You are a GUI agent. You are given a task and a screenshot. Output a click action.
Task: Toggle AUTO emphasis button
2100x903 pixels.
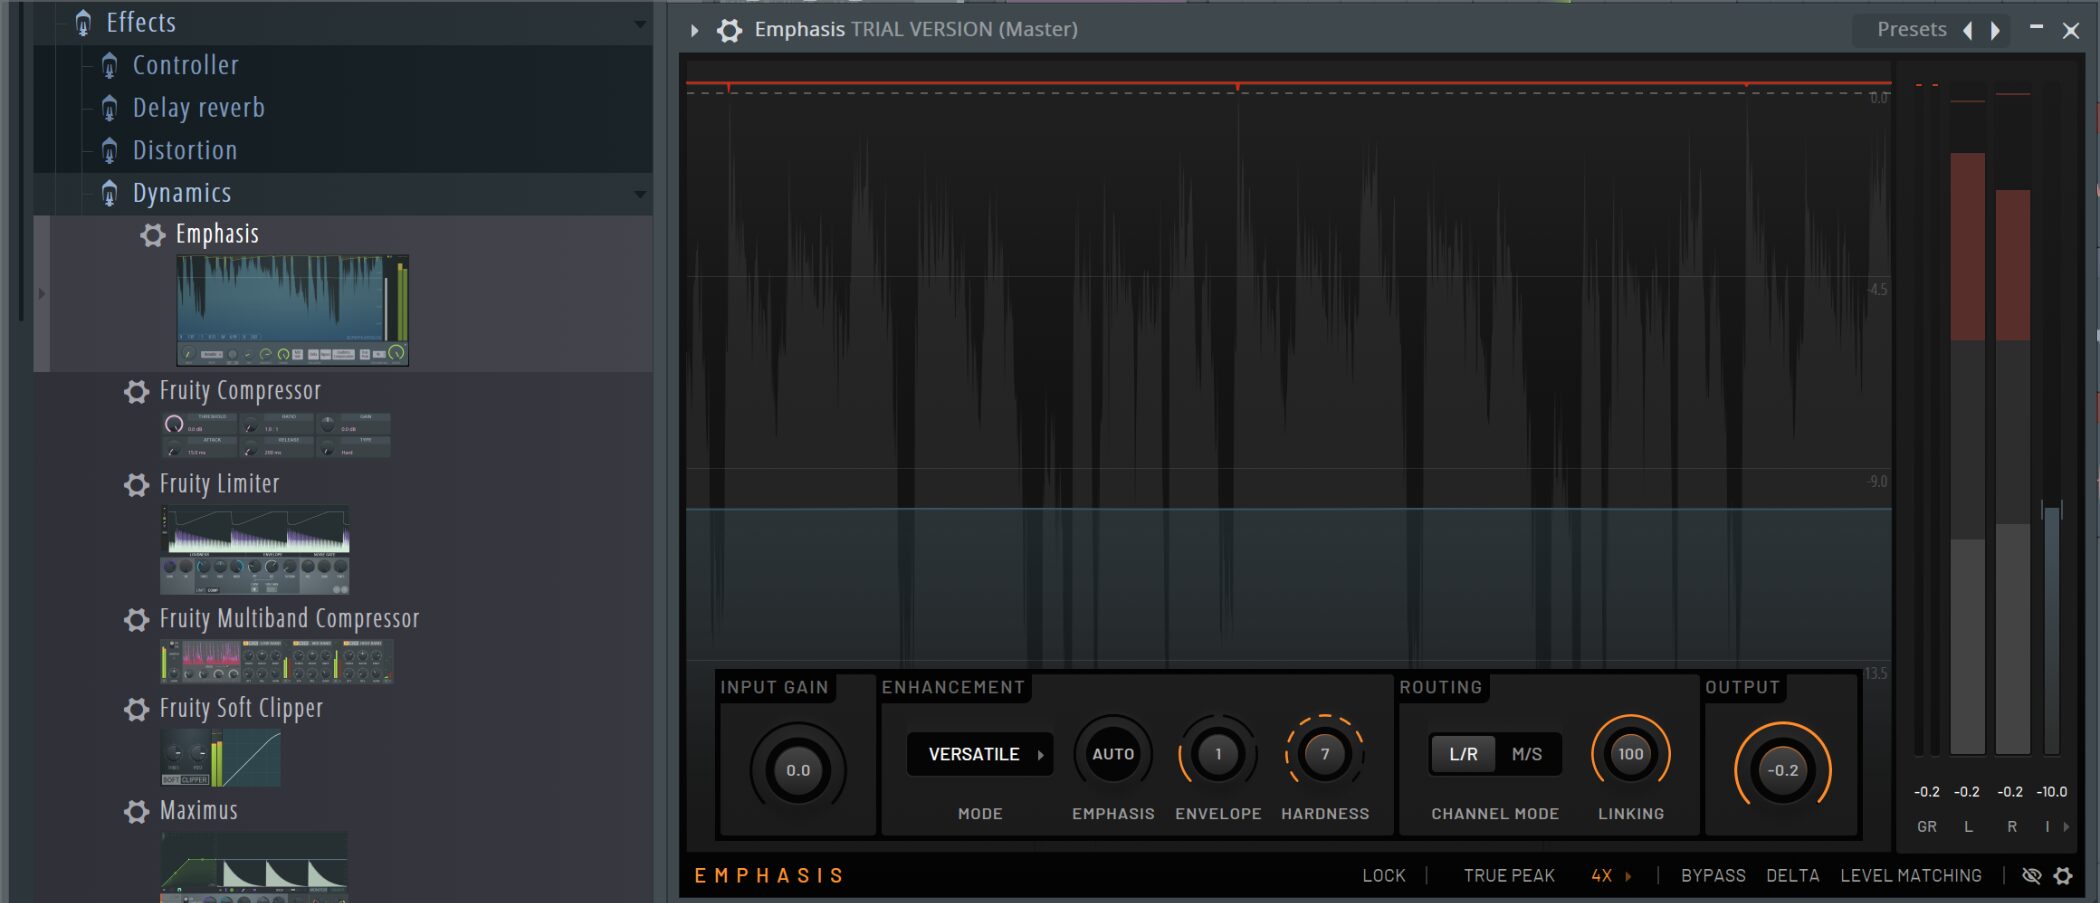[1113, 754]
